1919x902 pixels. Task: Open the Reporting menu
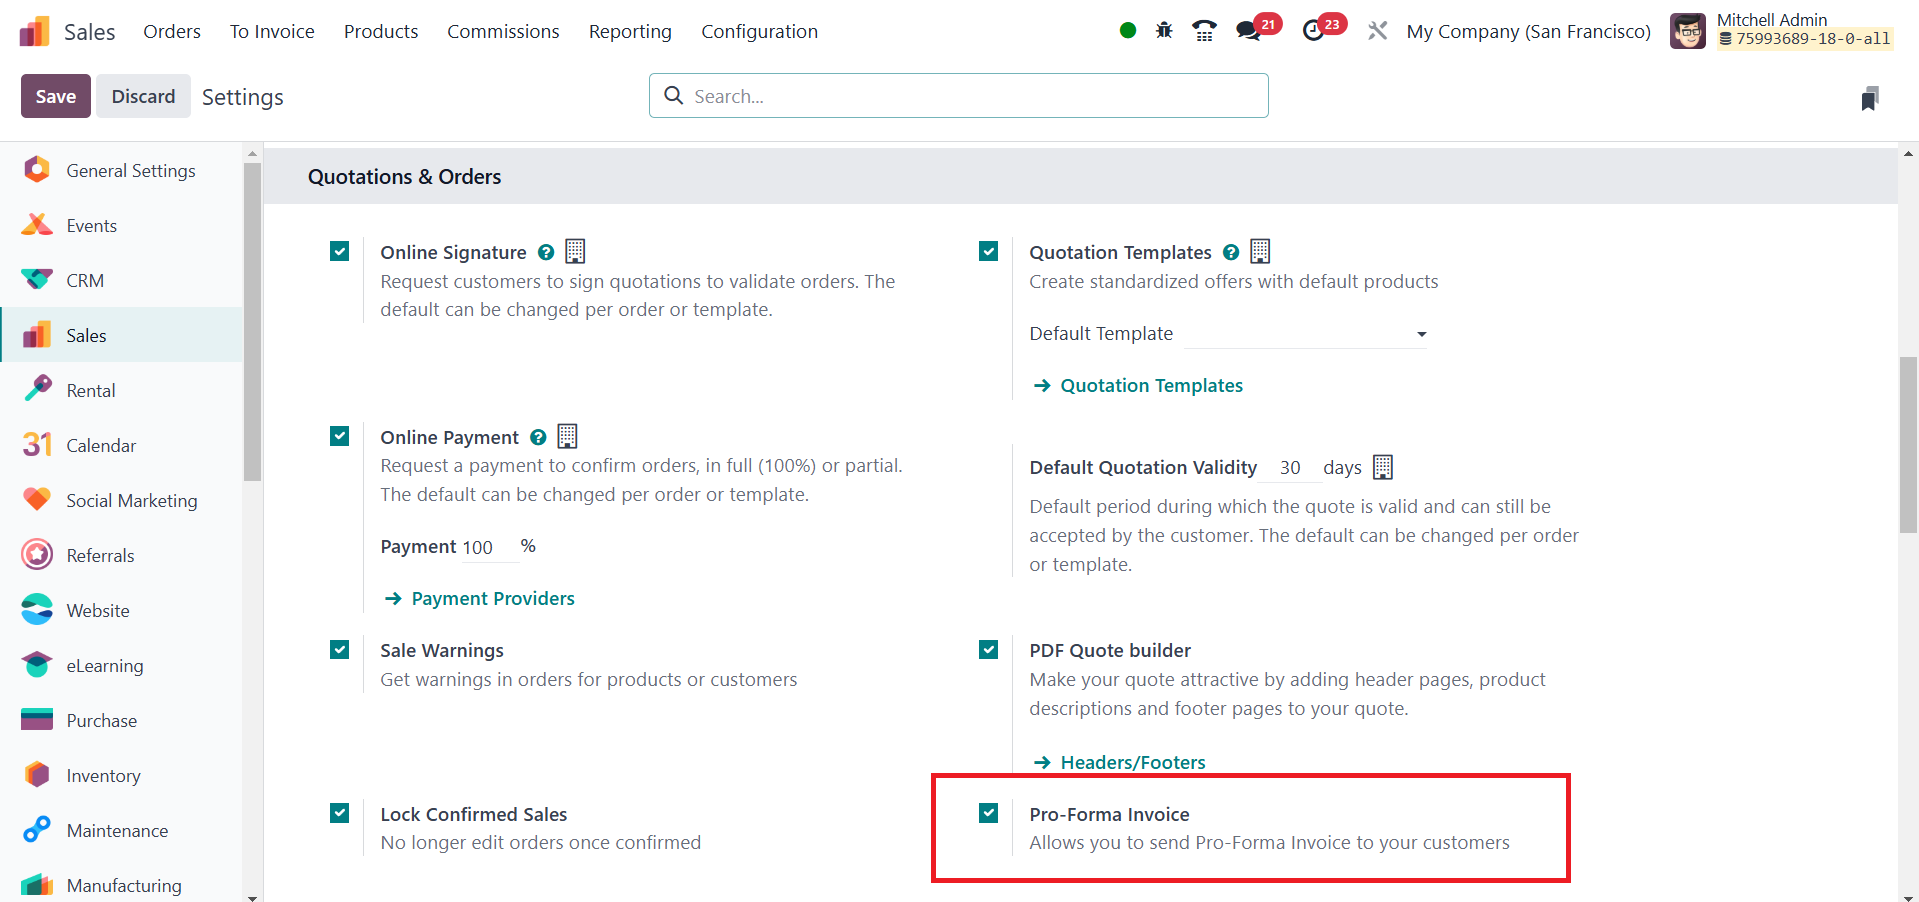point(630,31)
